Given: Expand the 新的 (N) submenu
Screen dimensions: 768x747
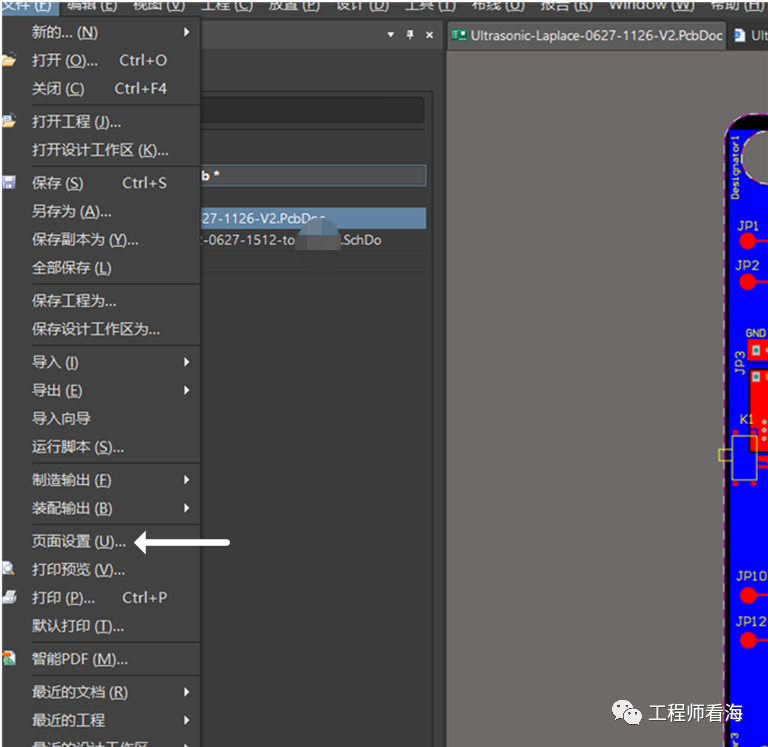Looking at the screenshot, I should coord(186,32).
